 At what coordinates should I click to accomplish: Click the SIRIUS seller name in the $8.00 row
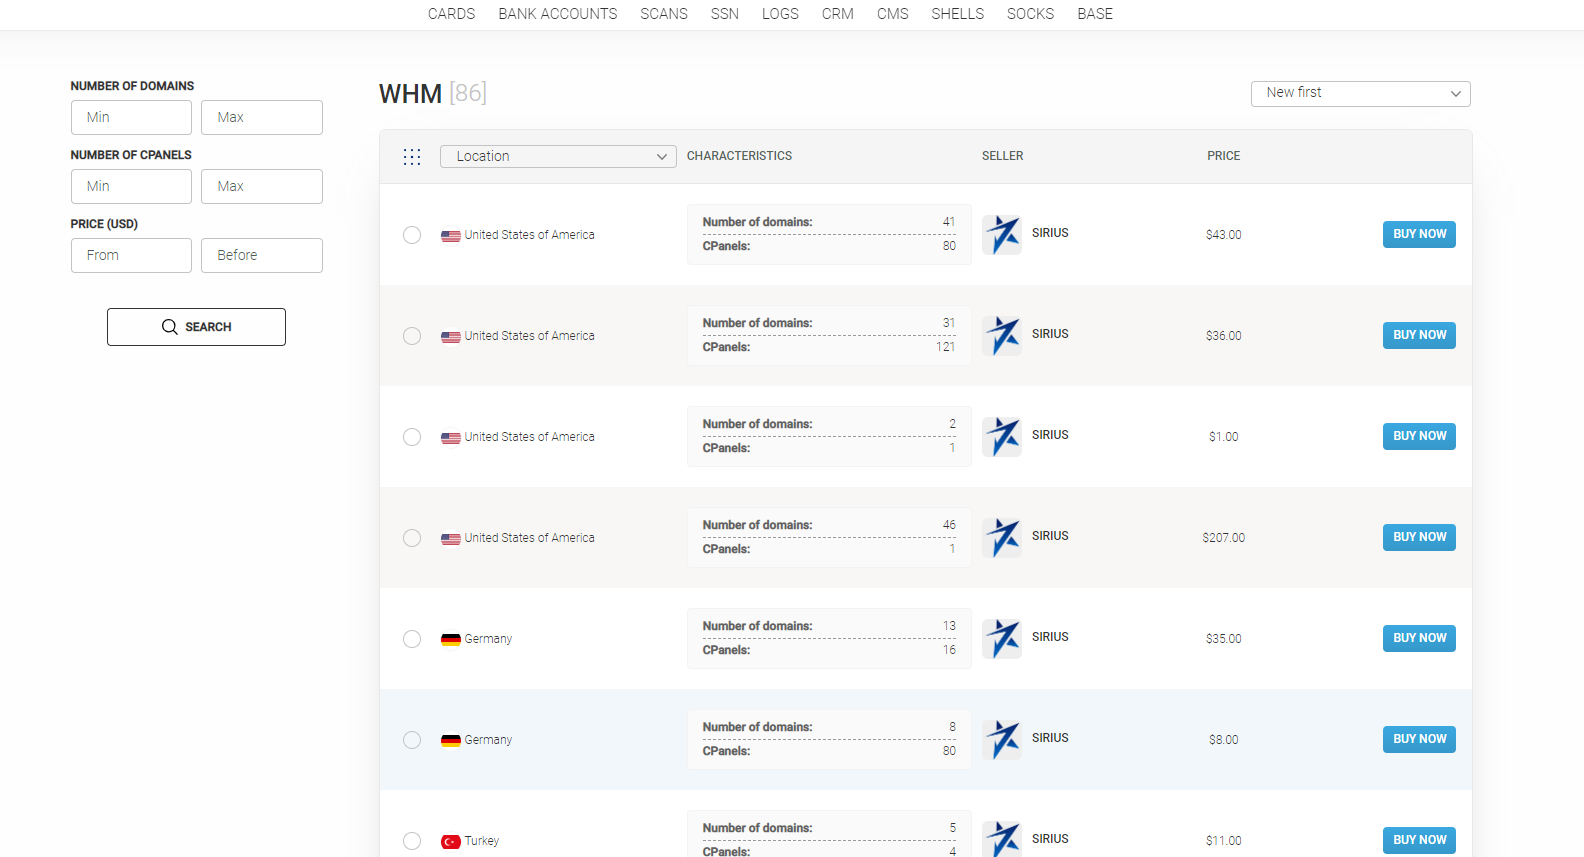(1050, 738)
